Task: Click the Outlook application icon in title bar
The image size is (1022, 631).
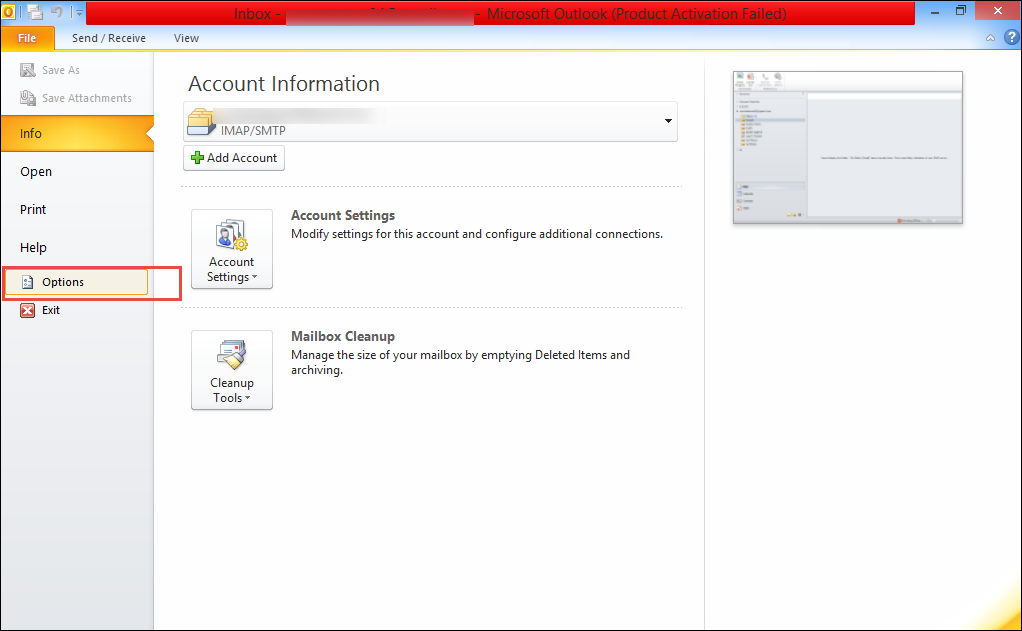Action: click(8, 12)
